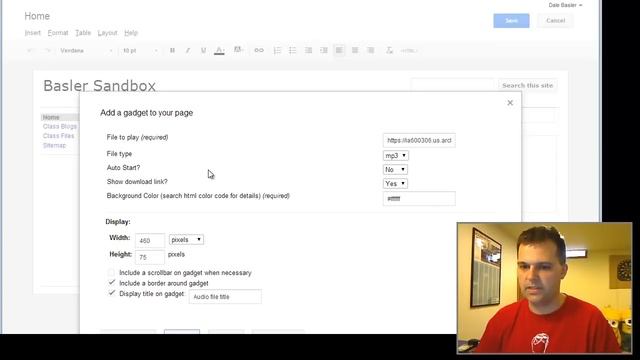Uncheck Display title on gadget

(x=111, y=293)
